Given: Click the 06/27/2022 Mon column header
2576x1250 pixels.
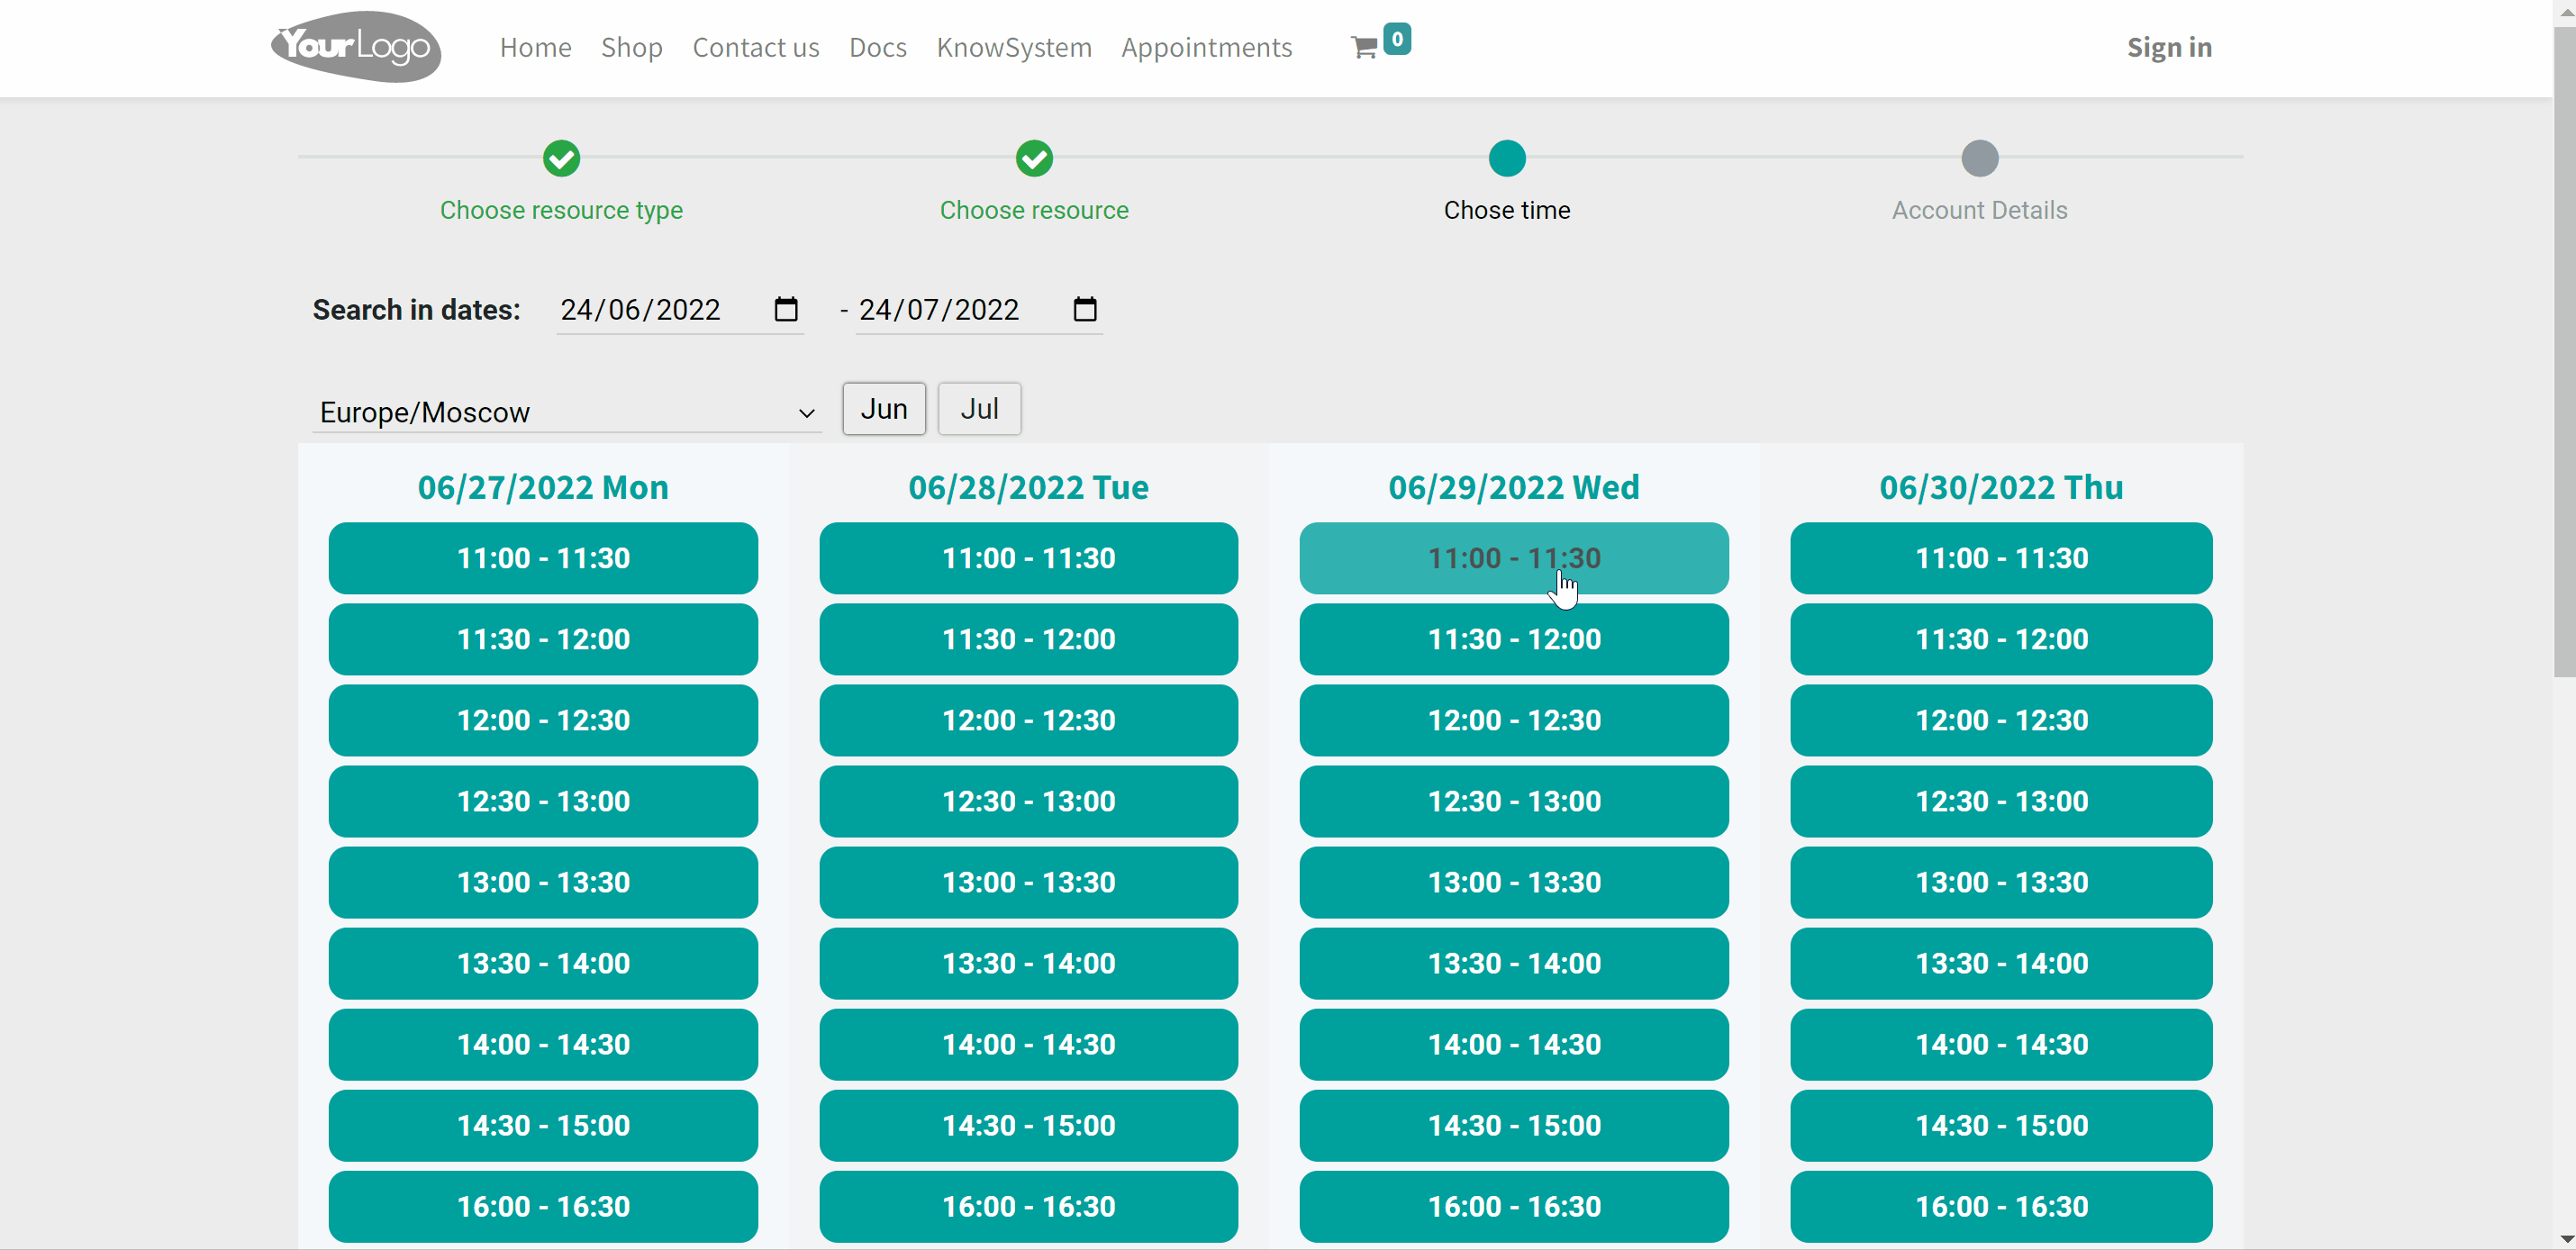Looking at the screenshot, I should (543, 487).
